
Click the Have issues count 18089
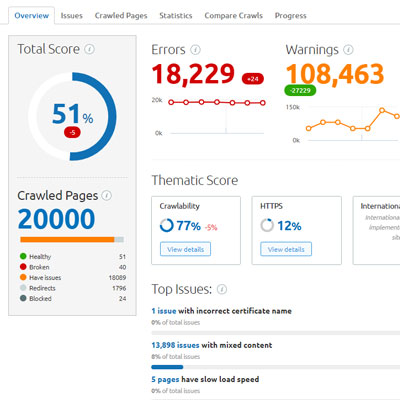pyautogui.click(x=117, y=277)
